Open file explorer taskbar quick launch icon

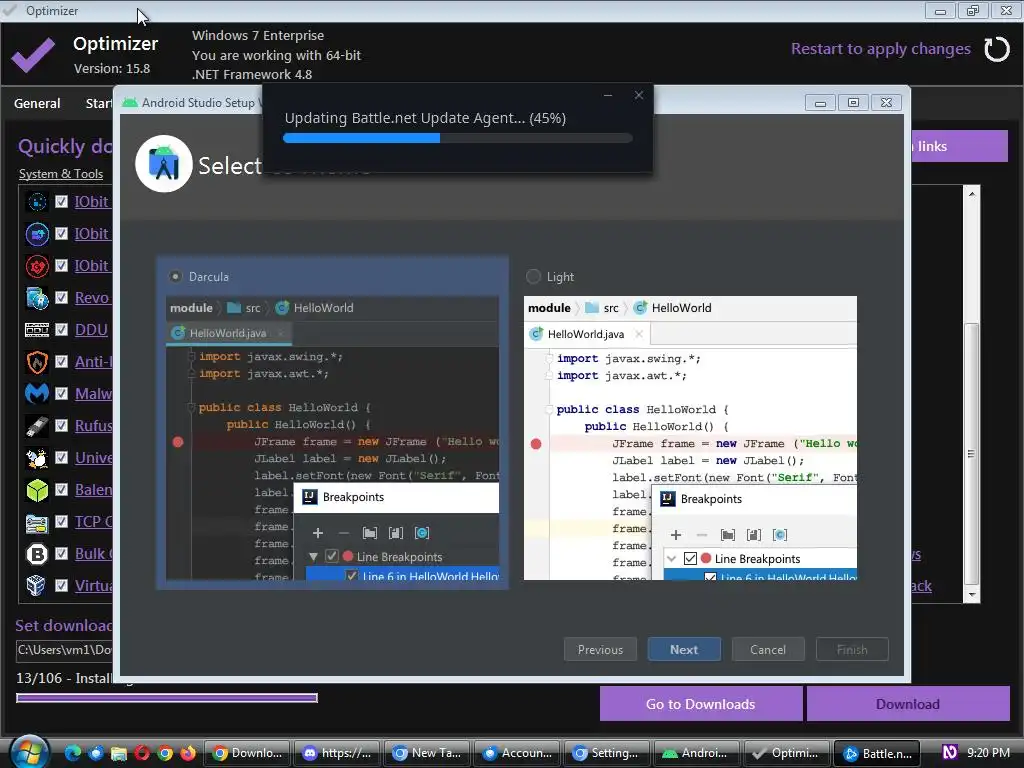[118, 753]
